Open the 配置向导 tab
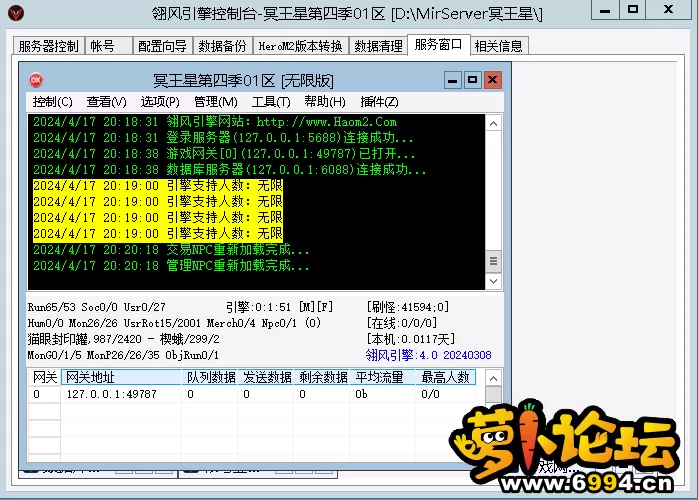 (162, 46)
